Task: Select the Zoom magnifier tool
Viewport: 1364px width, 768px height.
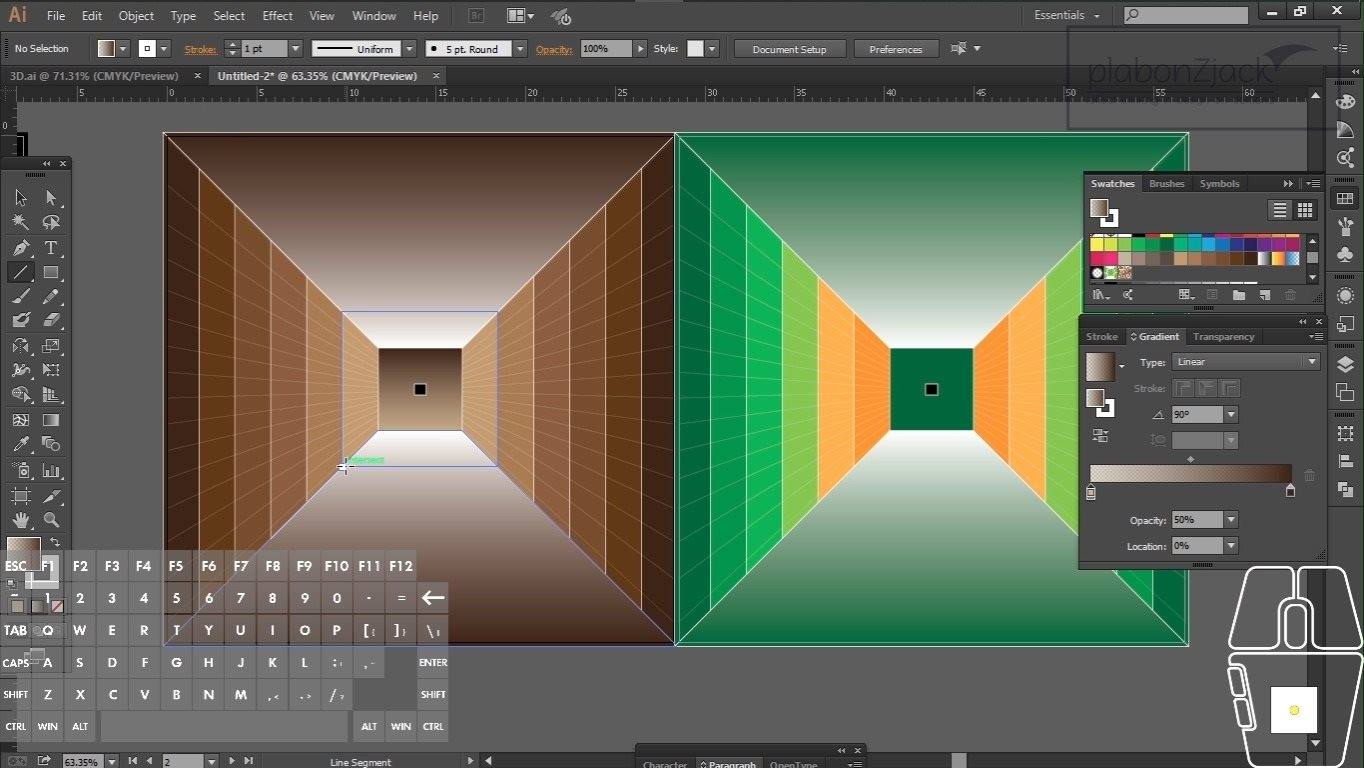Action: click(51, 520)
